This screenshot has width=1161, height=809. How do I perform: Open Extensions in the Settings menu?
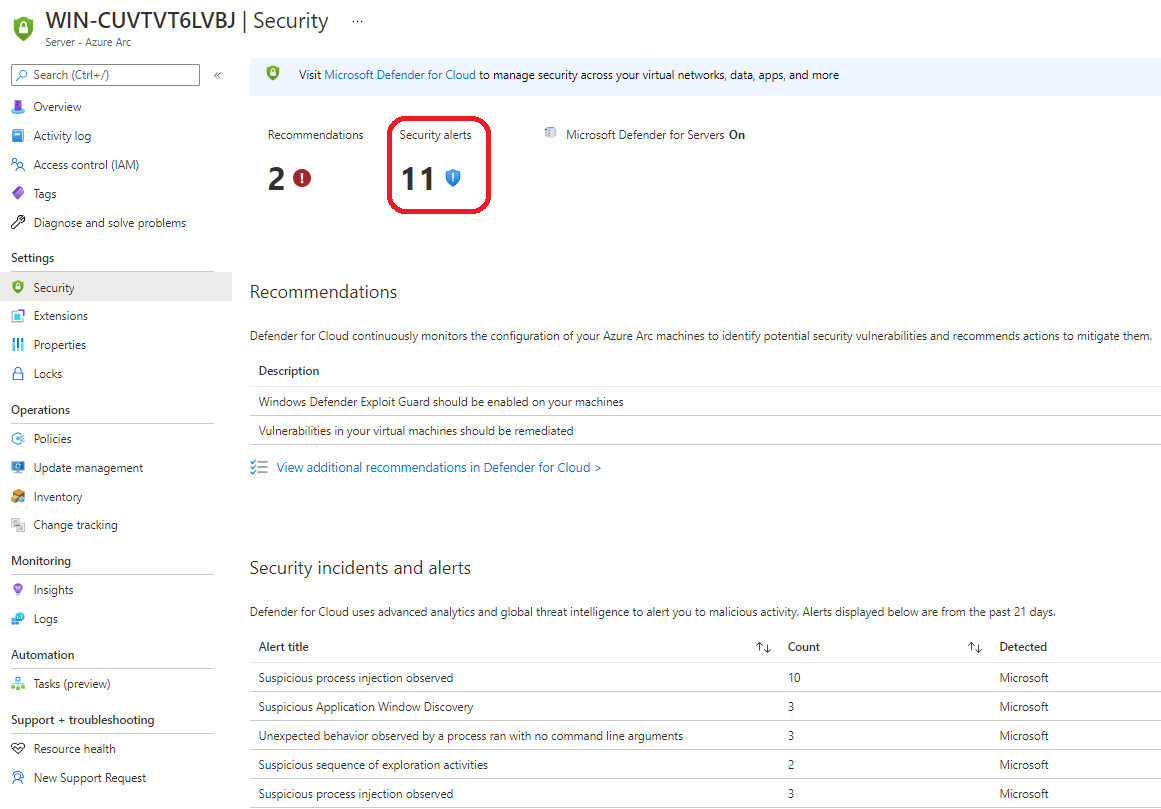click(x=60, y=316)
